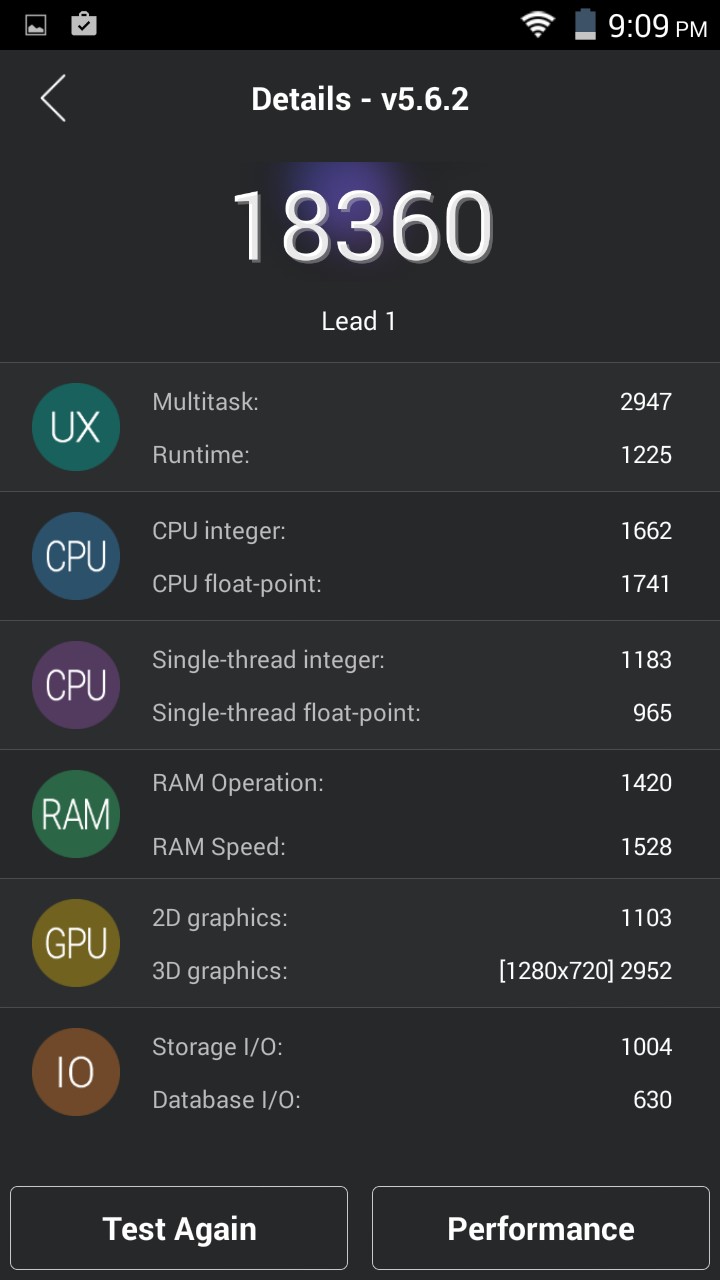Tap the RAM Speed result row
The height and width of the screenshot is (1280, 720).
click(411, 847)
